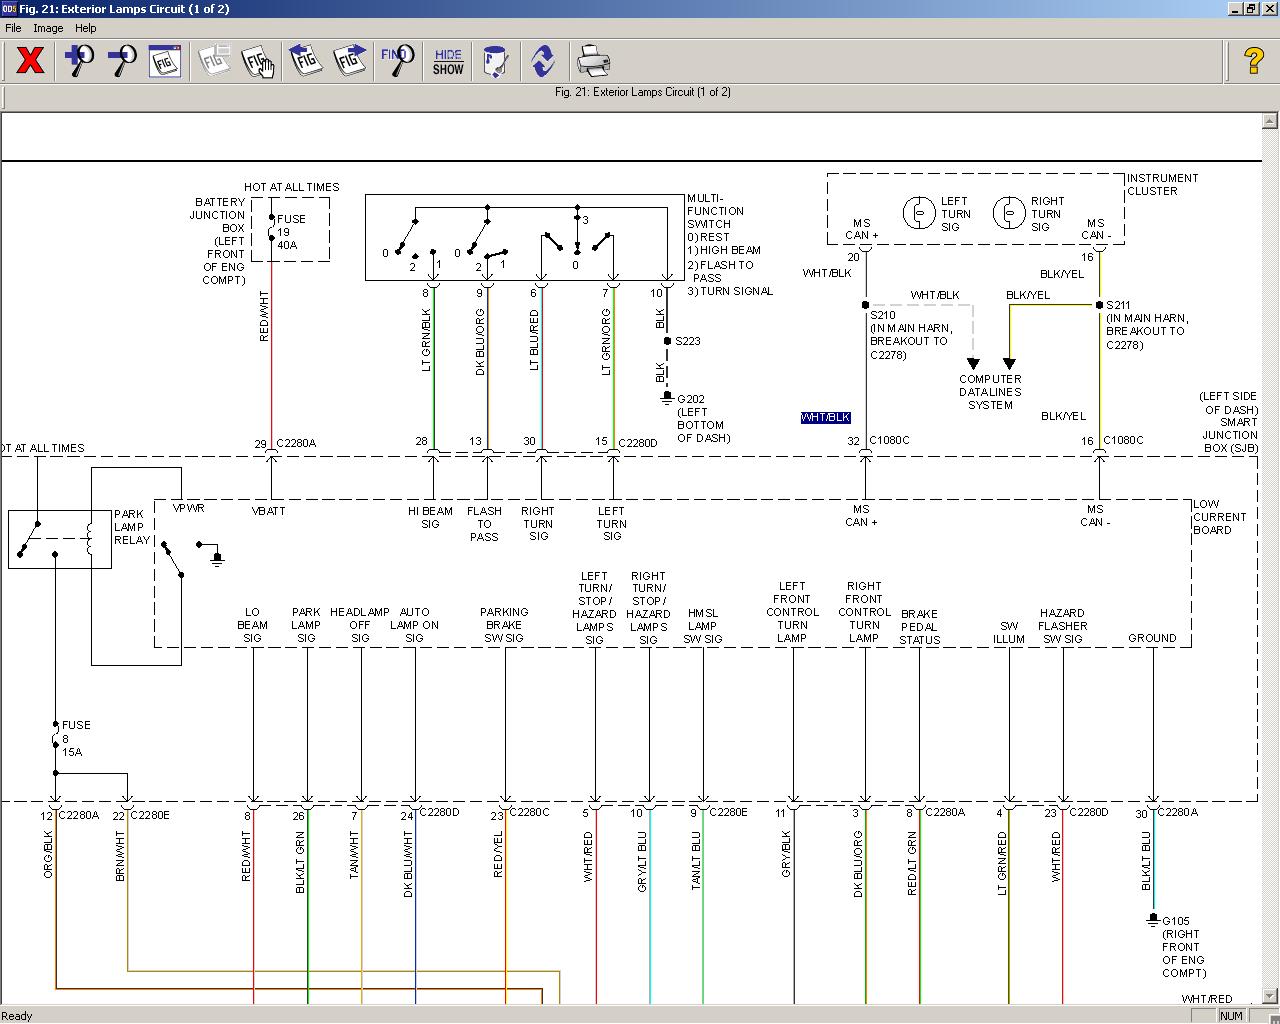The image size is (1280, 1024).
Task: Open help with yellow question mark
Action: (x=1253, y=61)
